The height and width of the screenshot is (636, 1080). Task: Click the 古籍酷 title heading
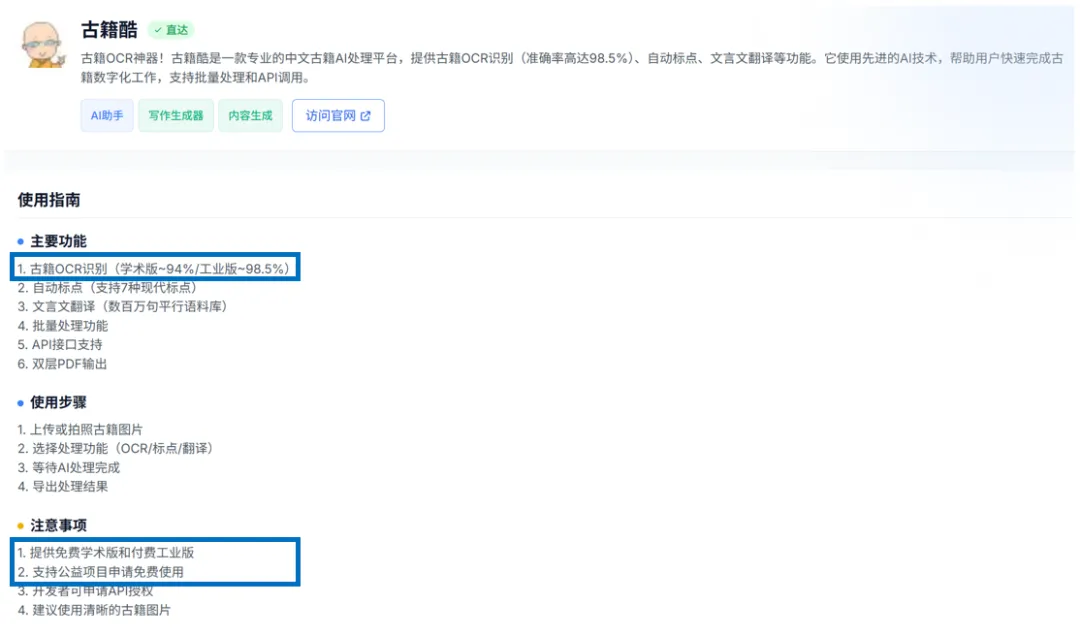[x=109, y=30]
